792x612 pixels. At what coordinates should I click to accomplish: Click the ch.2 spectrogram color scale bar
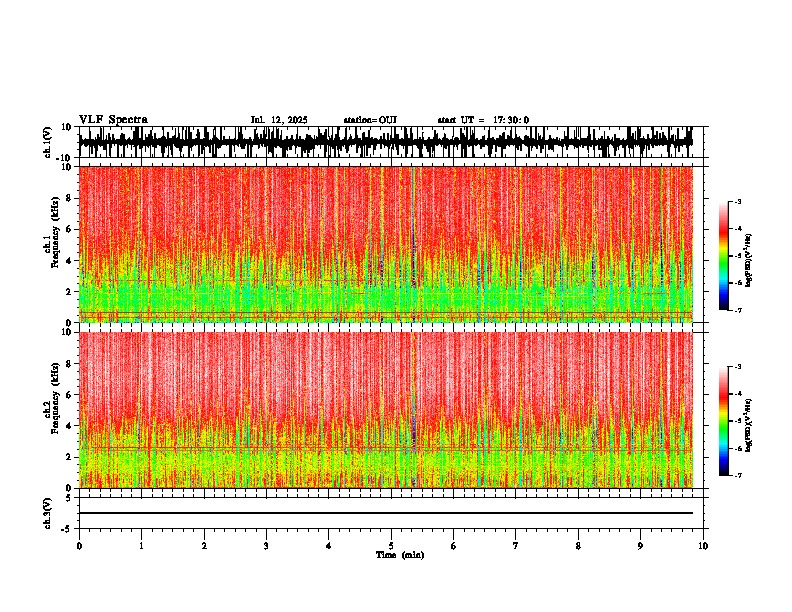(724, 421)
